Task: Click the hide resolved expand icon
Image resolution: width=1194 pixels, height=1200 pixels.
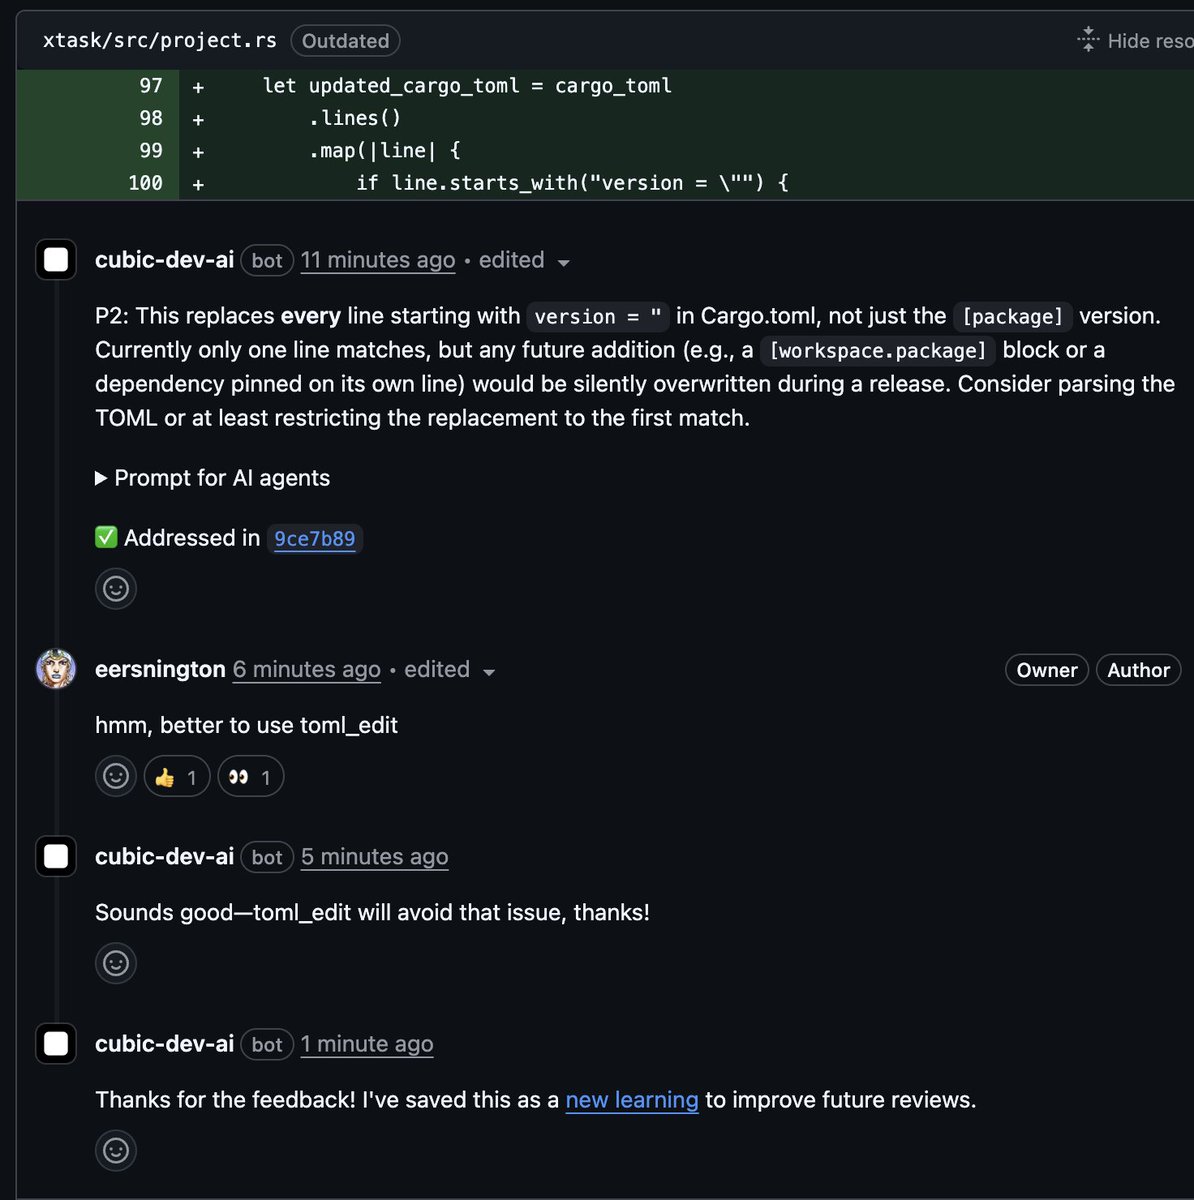Action: [x=1088, y=40]
